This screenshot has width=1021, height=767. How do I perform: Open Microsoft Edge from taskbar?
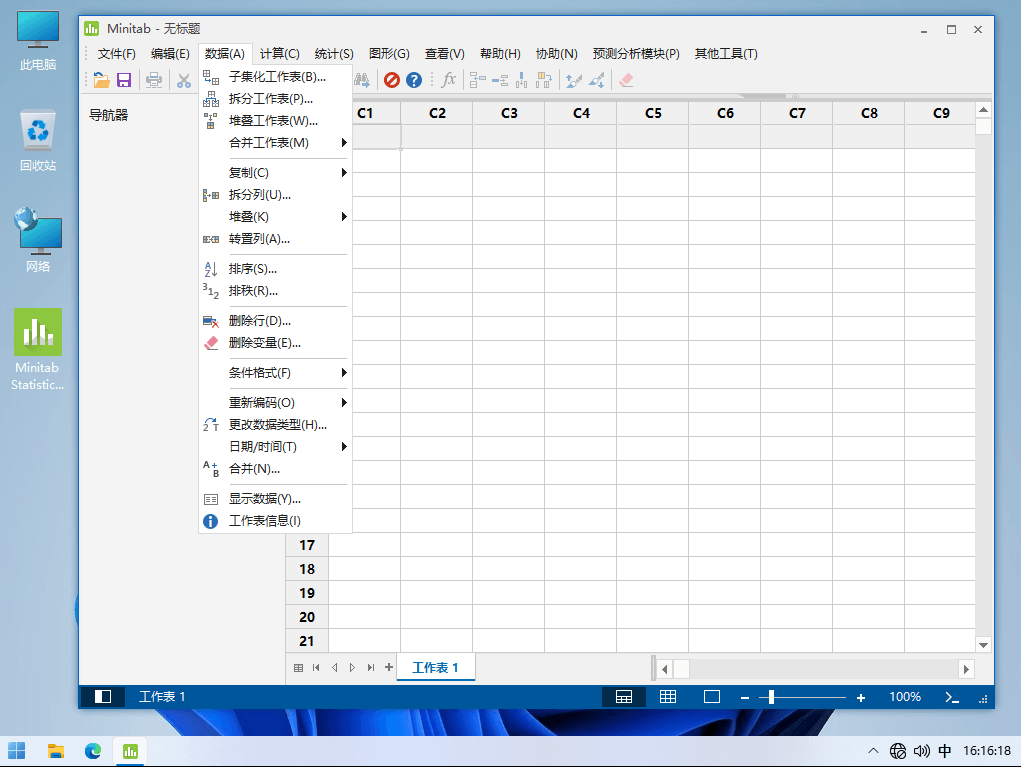pos(93,751)
